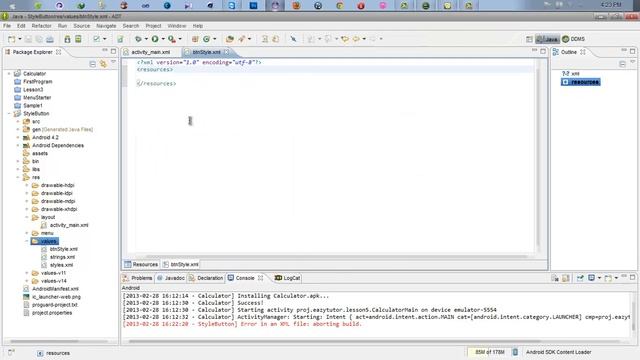
Task: Click the green Run button in toolbar
Action: 155,39
